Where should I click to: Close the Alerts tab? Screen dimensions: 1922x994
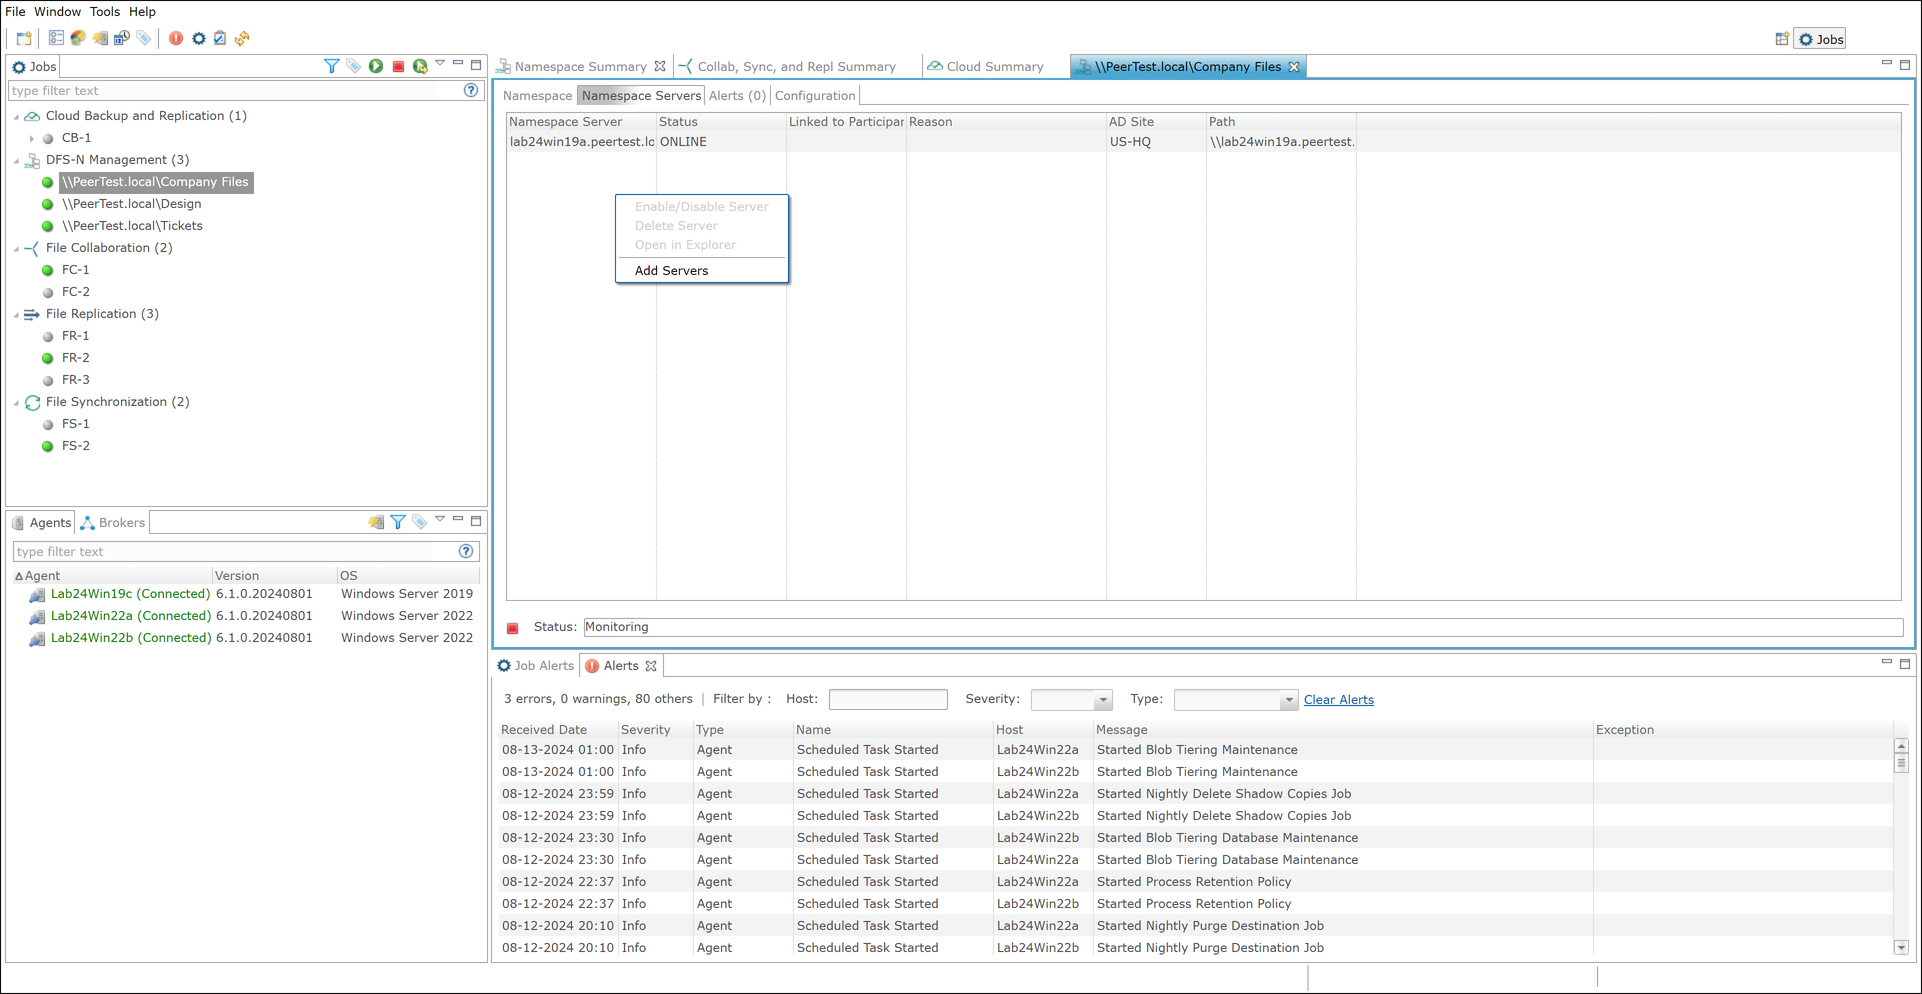click(651, 666)
